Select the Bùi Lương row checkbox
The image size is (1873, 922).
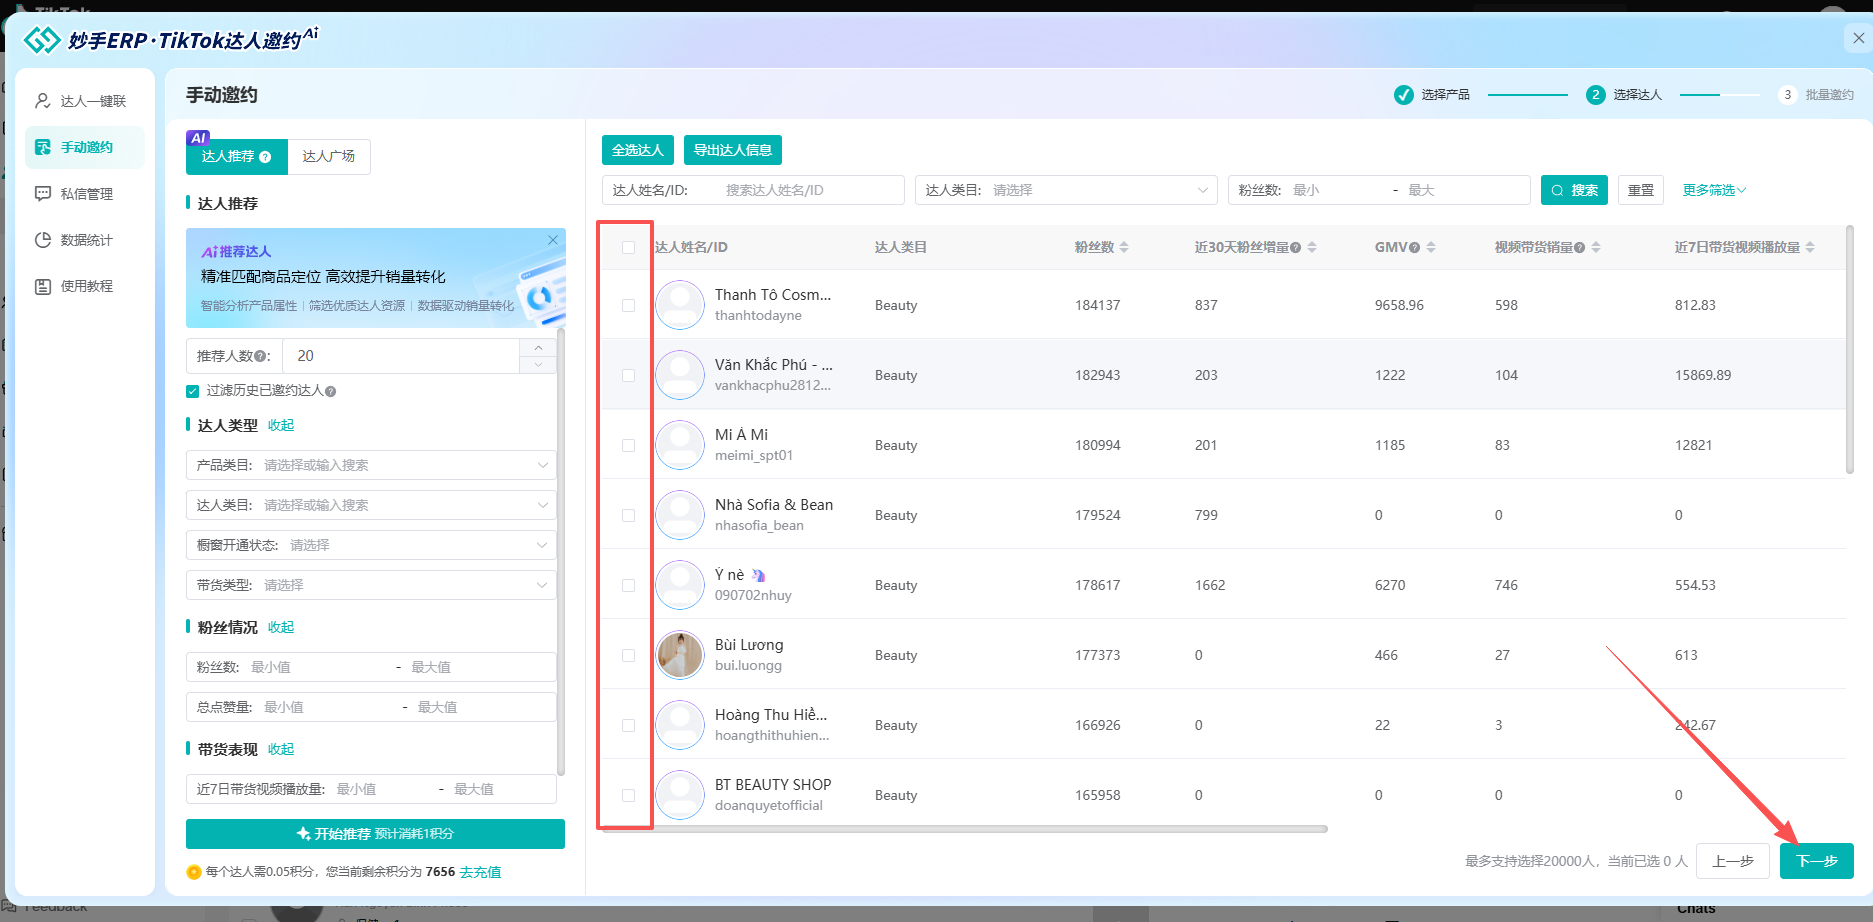click(628, 655)
